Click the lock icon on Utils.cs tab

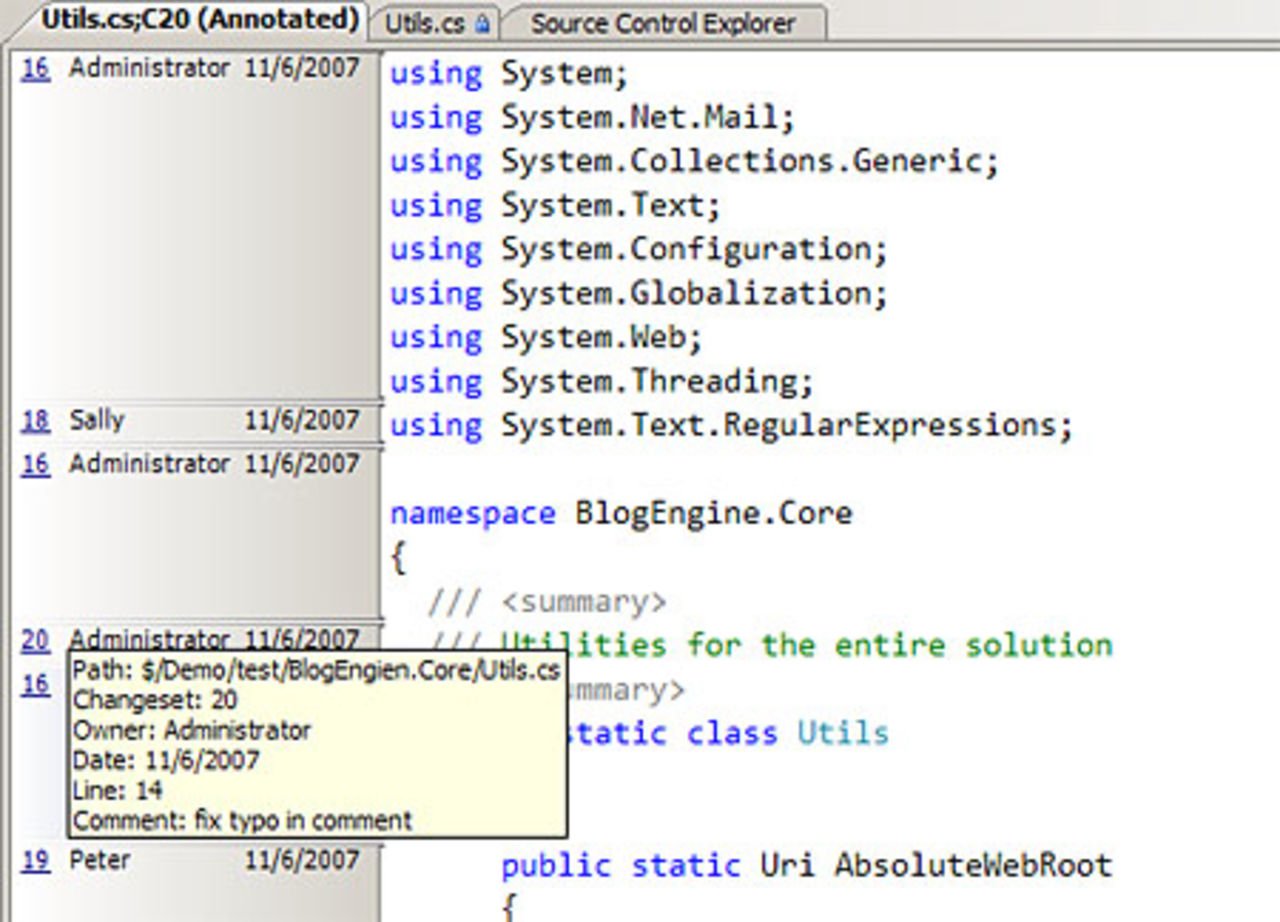(x=482, y=24)
